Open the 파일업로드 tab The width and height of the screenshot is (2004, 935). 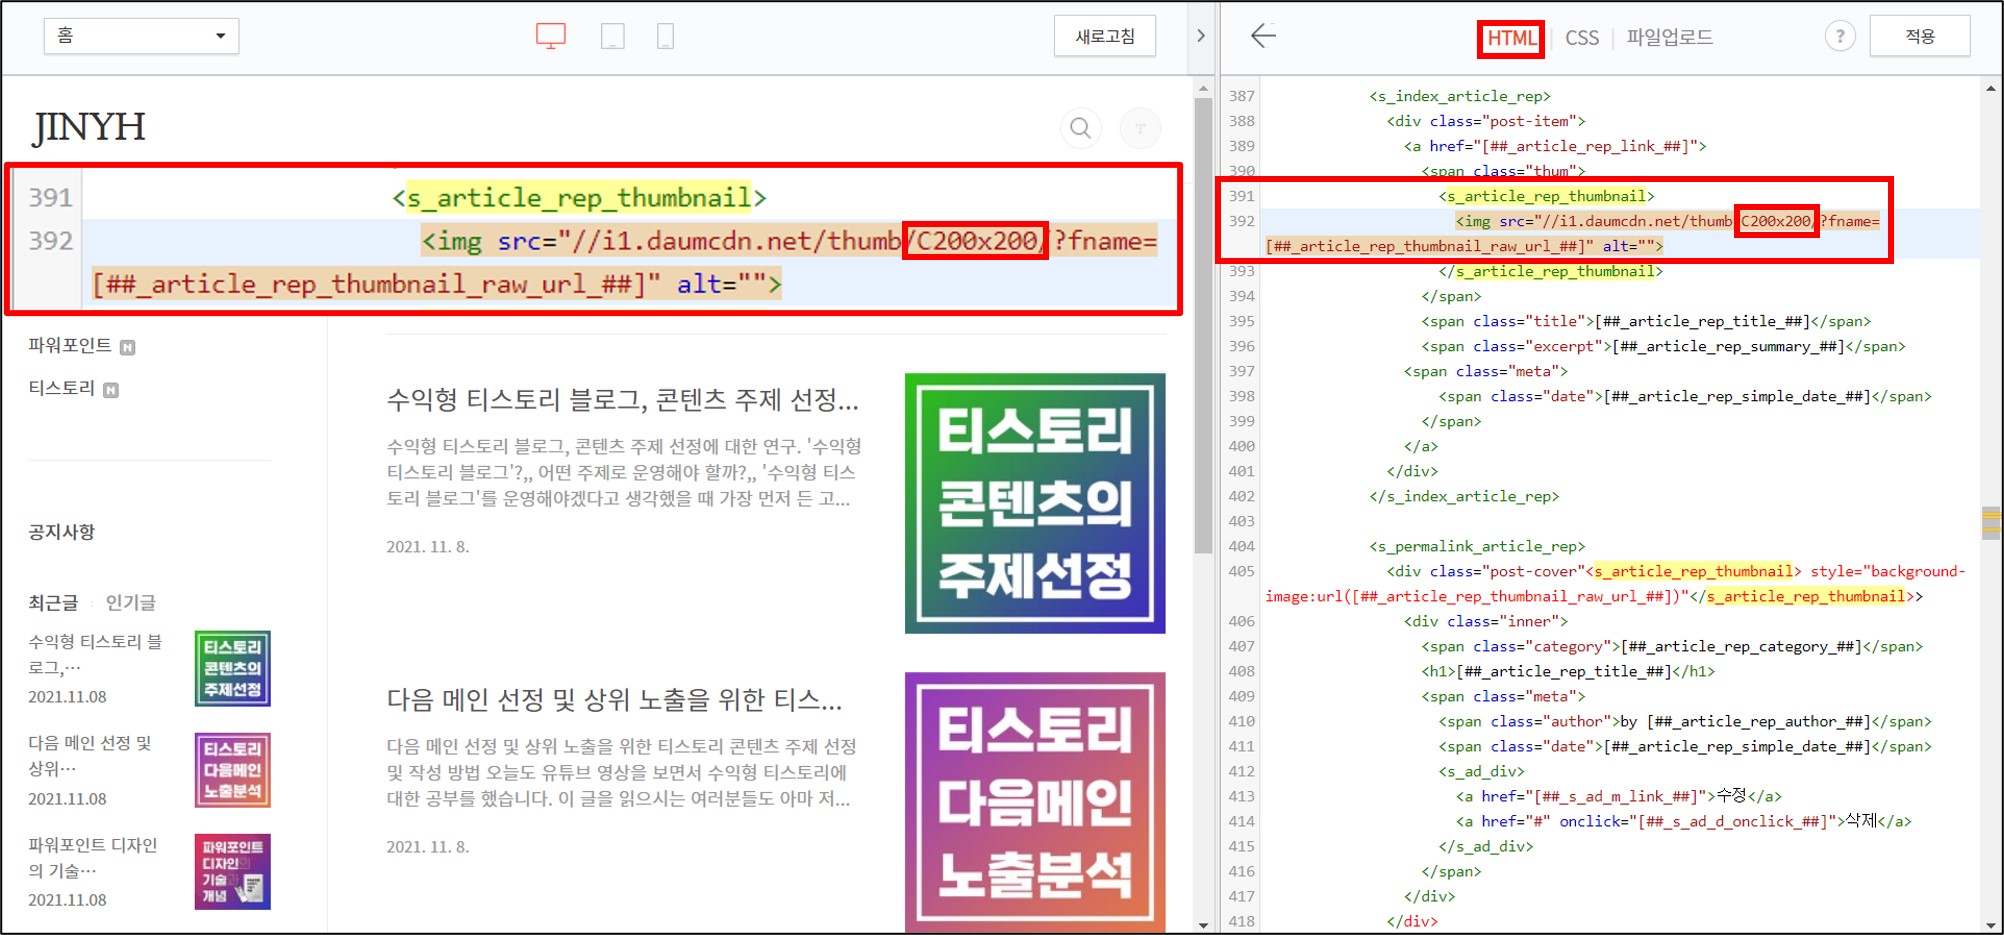1669,38
